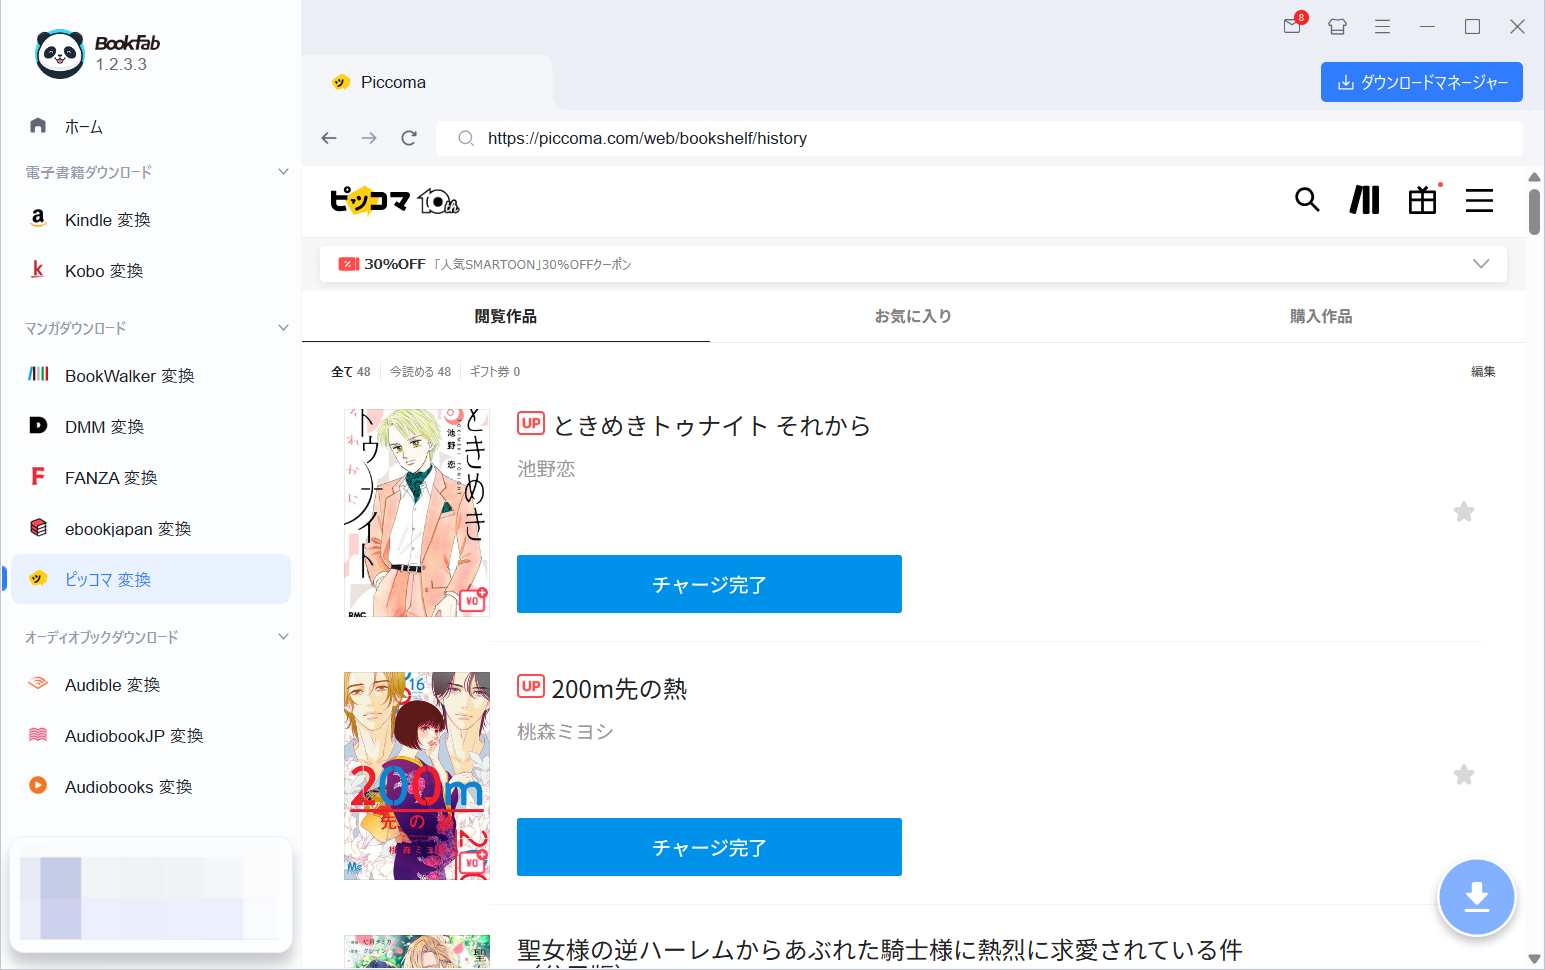
Task: Filter by 全て 48
Action: point(351,372)
